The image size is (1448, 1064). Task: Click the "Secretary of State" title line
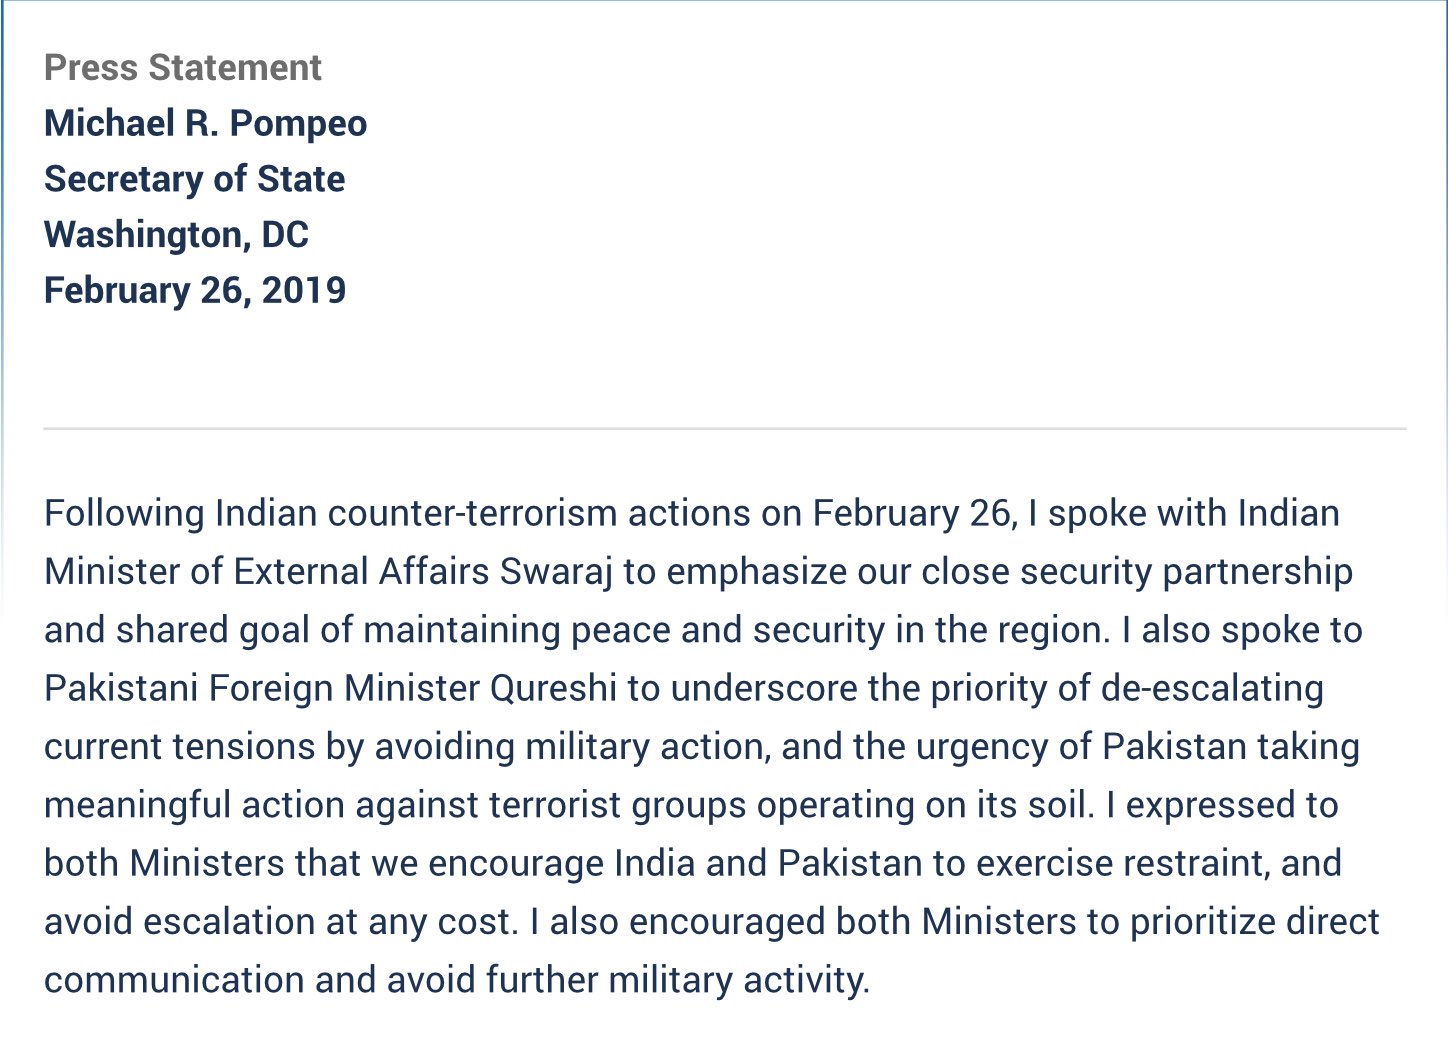click(195, 179)
